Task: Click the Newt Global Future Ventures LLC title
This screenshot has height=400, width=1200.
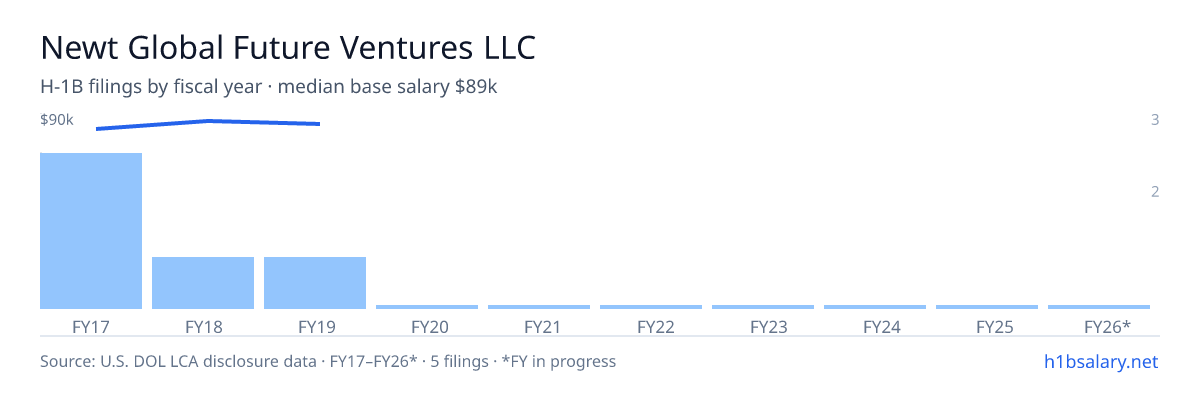Action: 288,48
